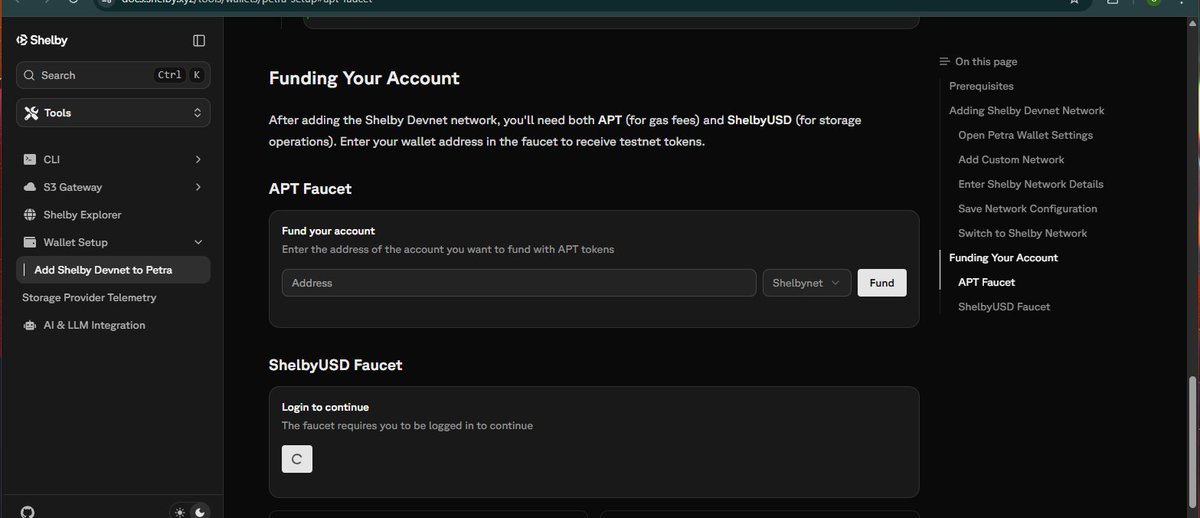The height and width of the screenshot is (518, 1200).
Task: Go to Enter Shelby Network Details section
Action: click(1031, 184)
